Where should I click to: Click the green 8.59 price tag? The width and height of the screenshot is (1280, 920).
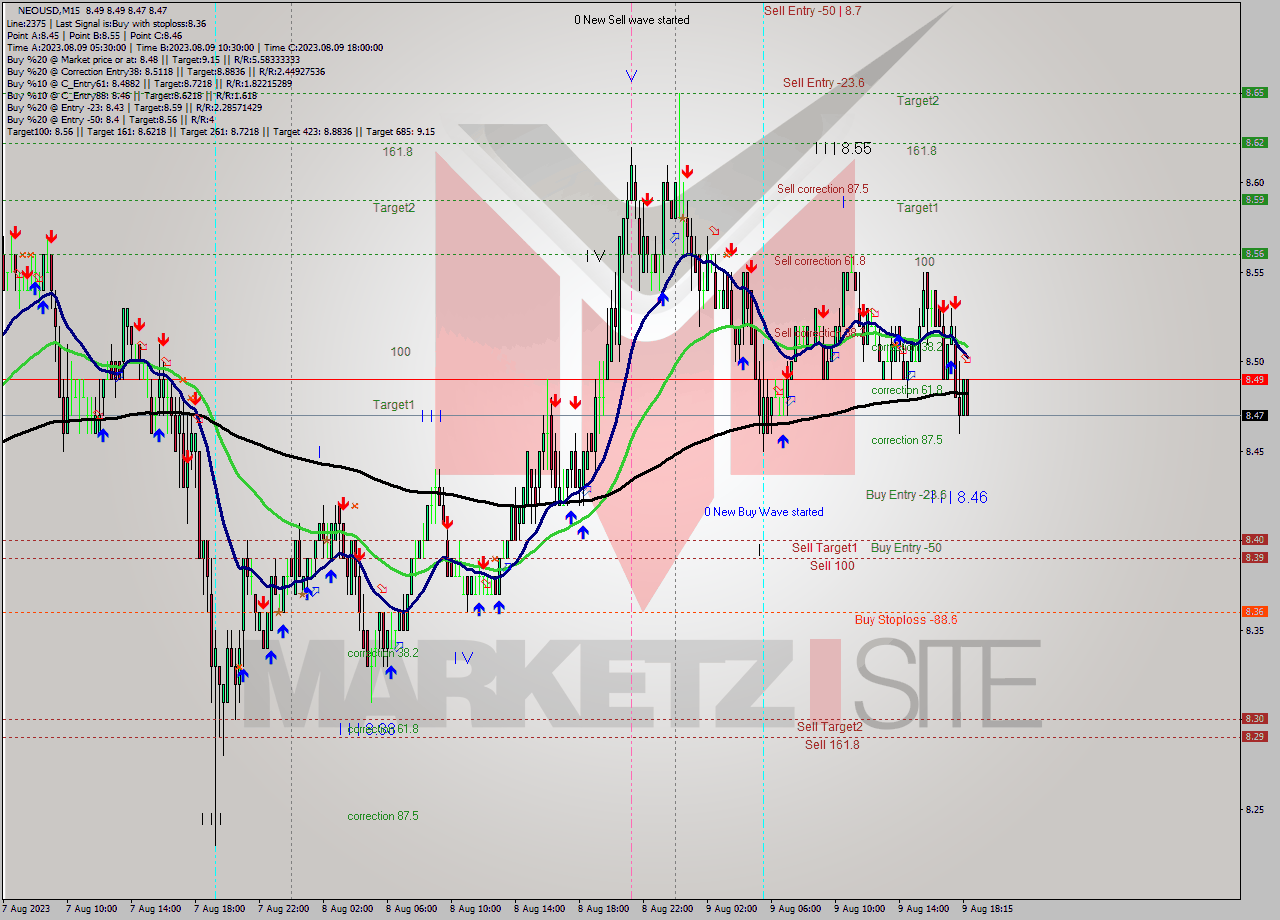point(1254,200)
